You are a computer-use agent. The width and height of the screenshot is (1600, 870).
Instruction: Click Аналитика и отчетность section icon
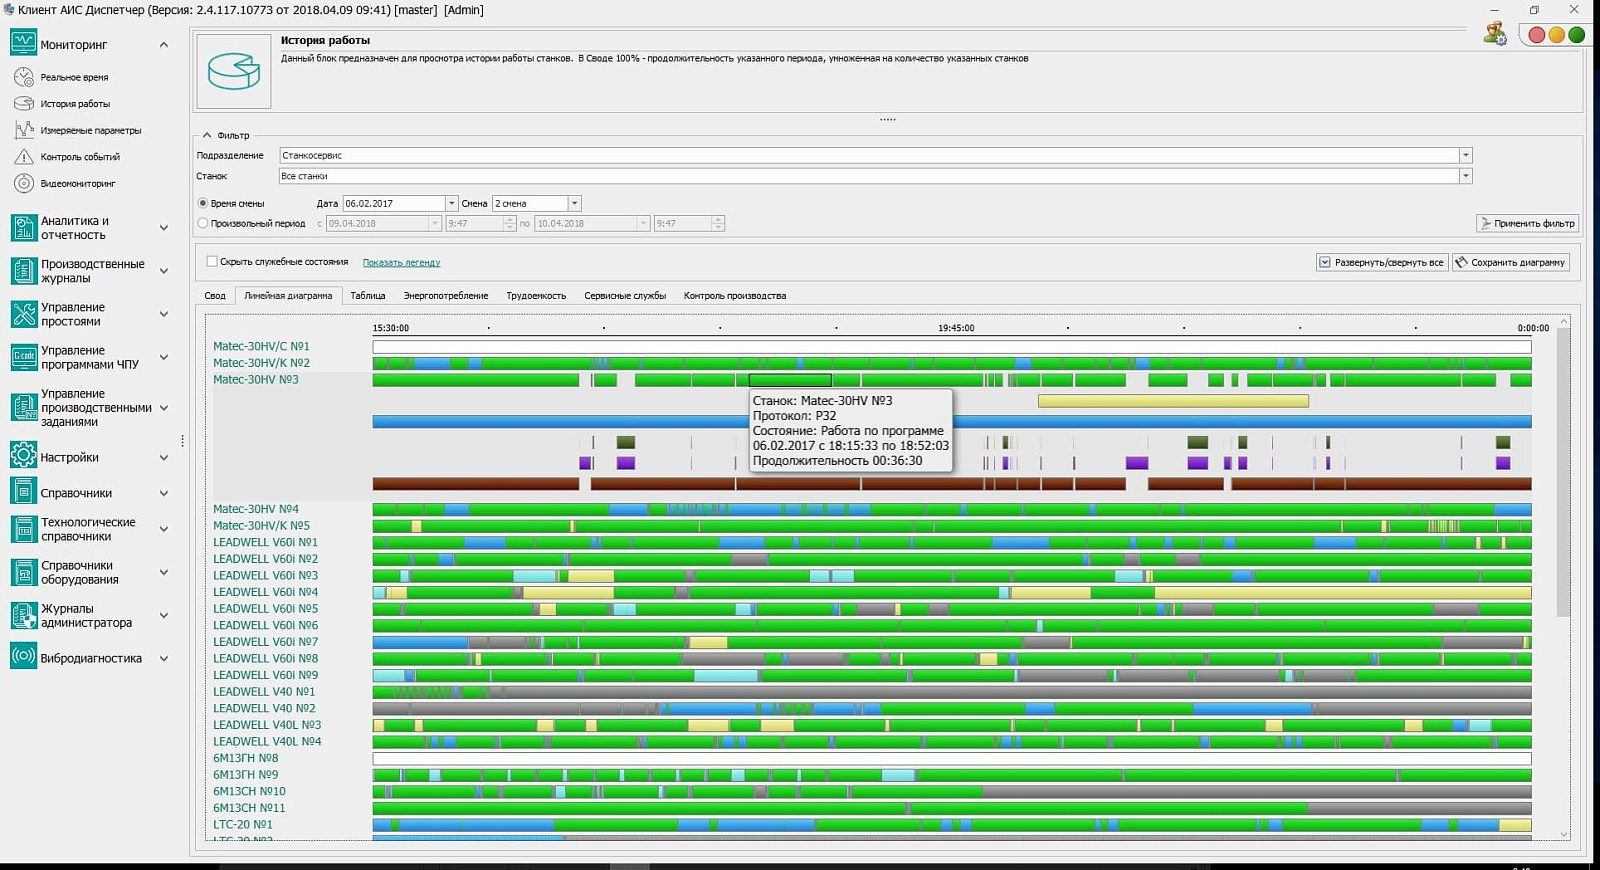[x=23, y=228]
